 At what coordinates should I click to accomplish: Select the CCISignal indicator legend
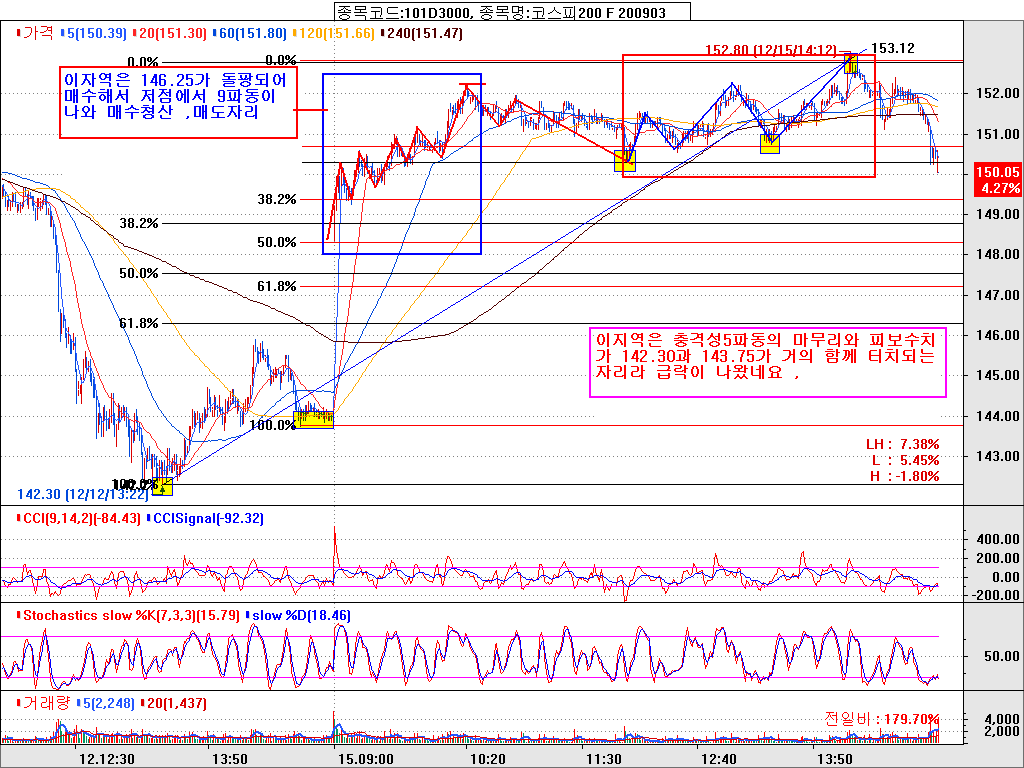click(193, 518)
